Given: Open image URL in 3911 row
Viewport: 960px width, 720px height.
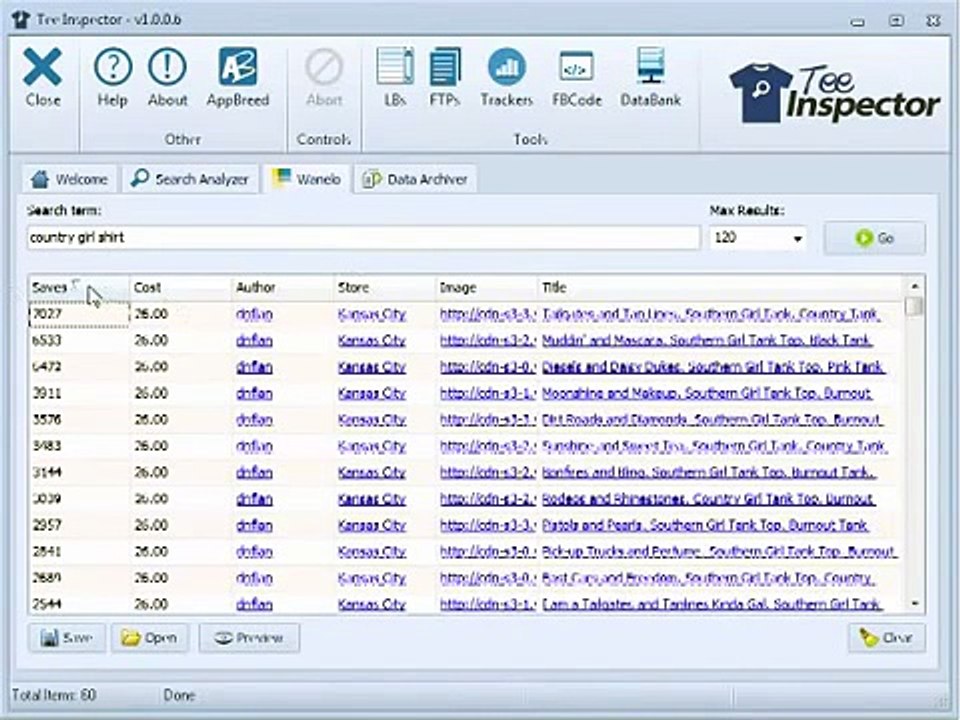Looking at the screenshot, I should pos(488,393).
